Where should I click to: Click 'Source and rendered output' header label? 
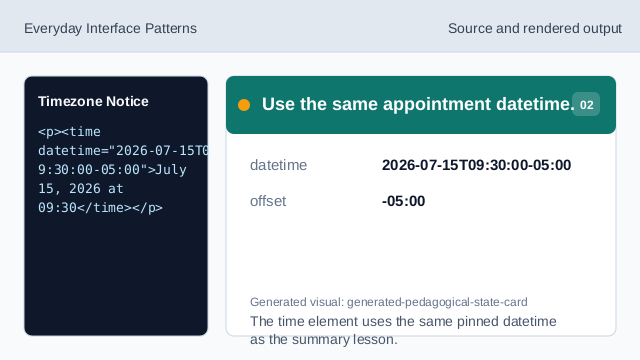[x=535, y=29]
